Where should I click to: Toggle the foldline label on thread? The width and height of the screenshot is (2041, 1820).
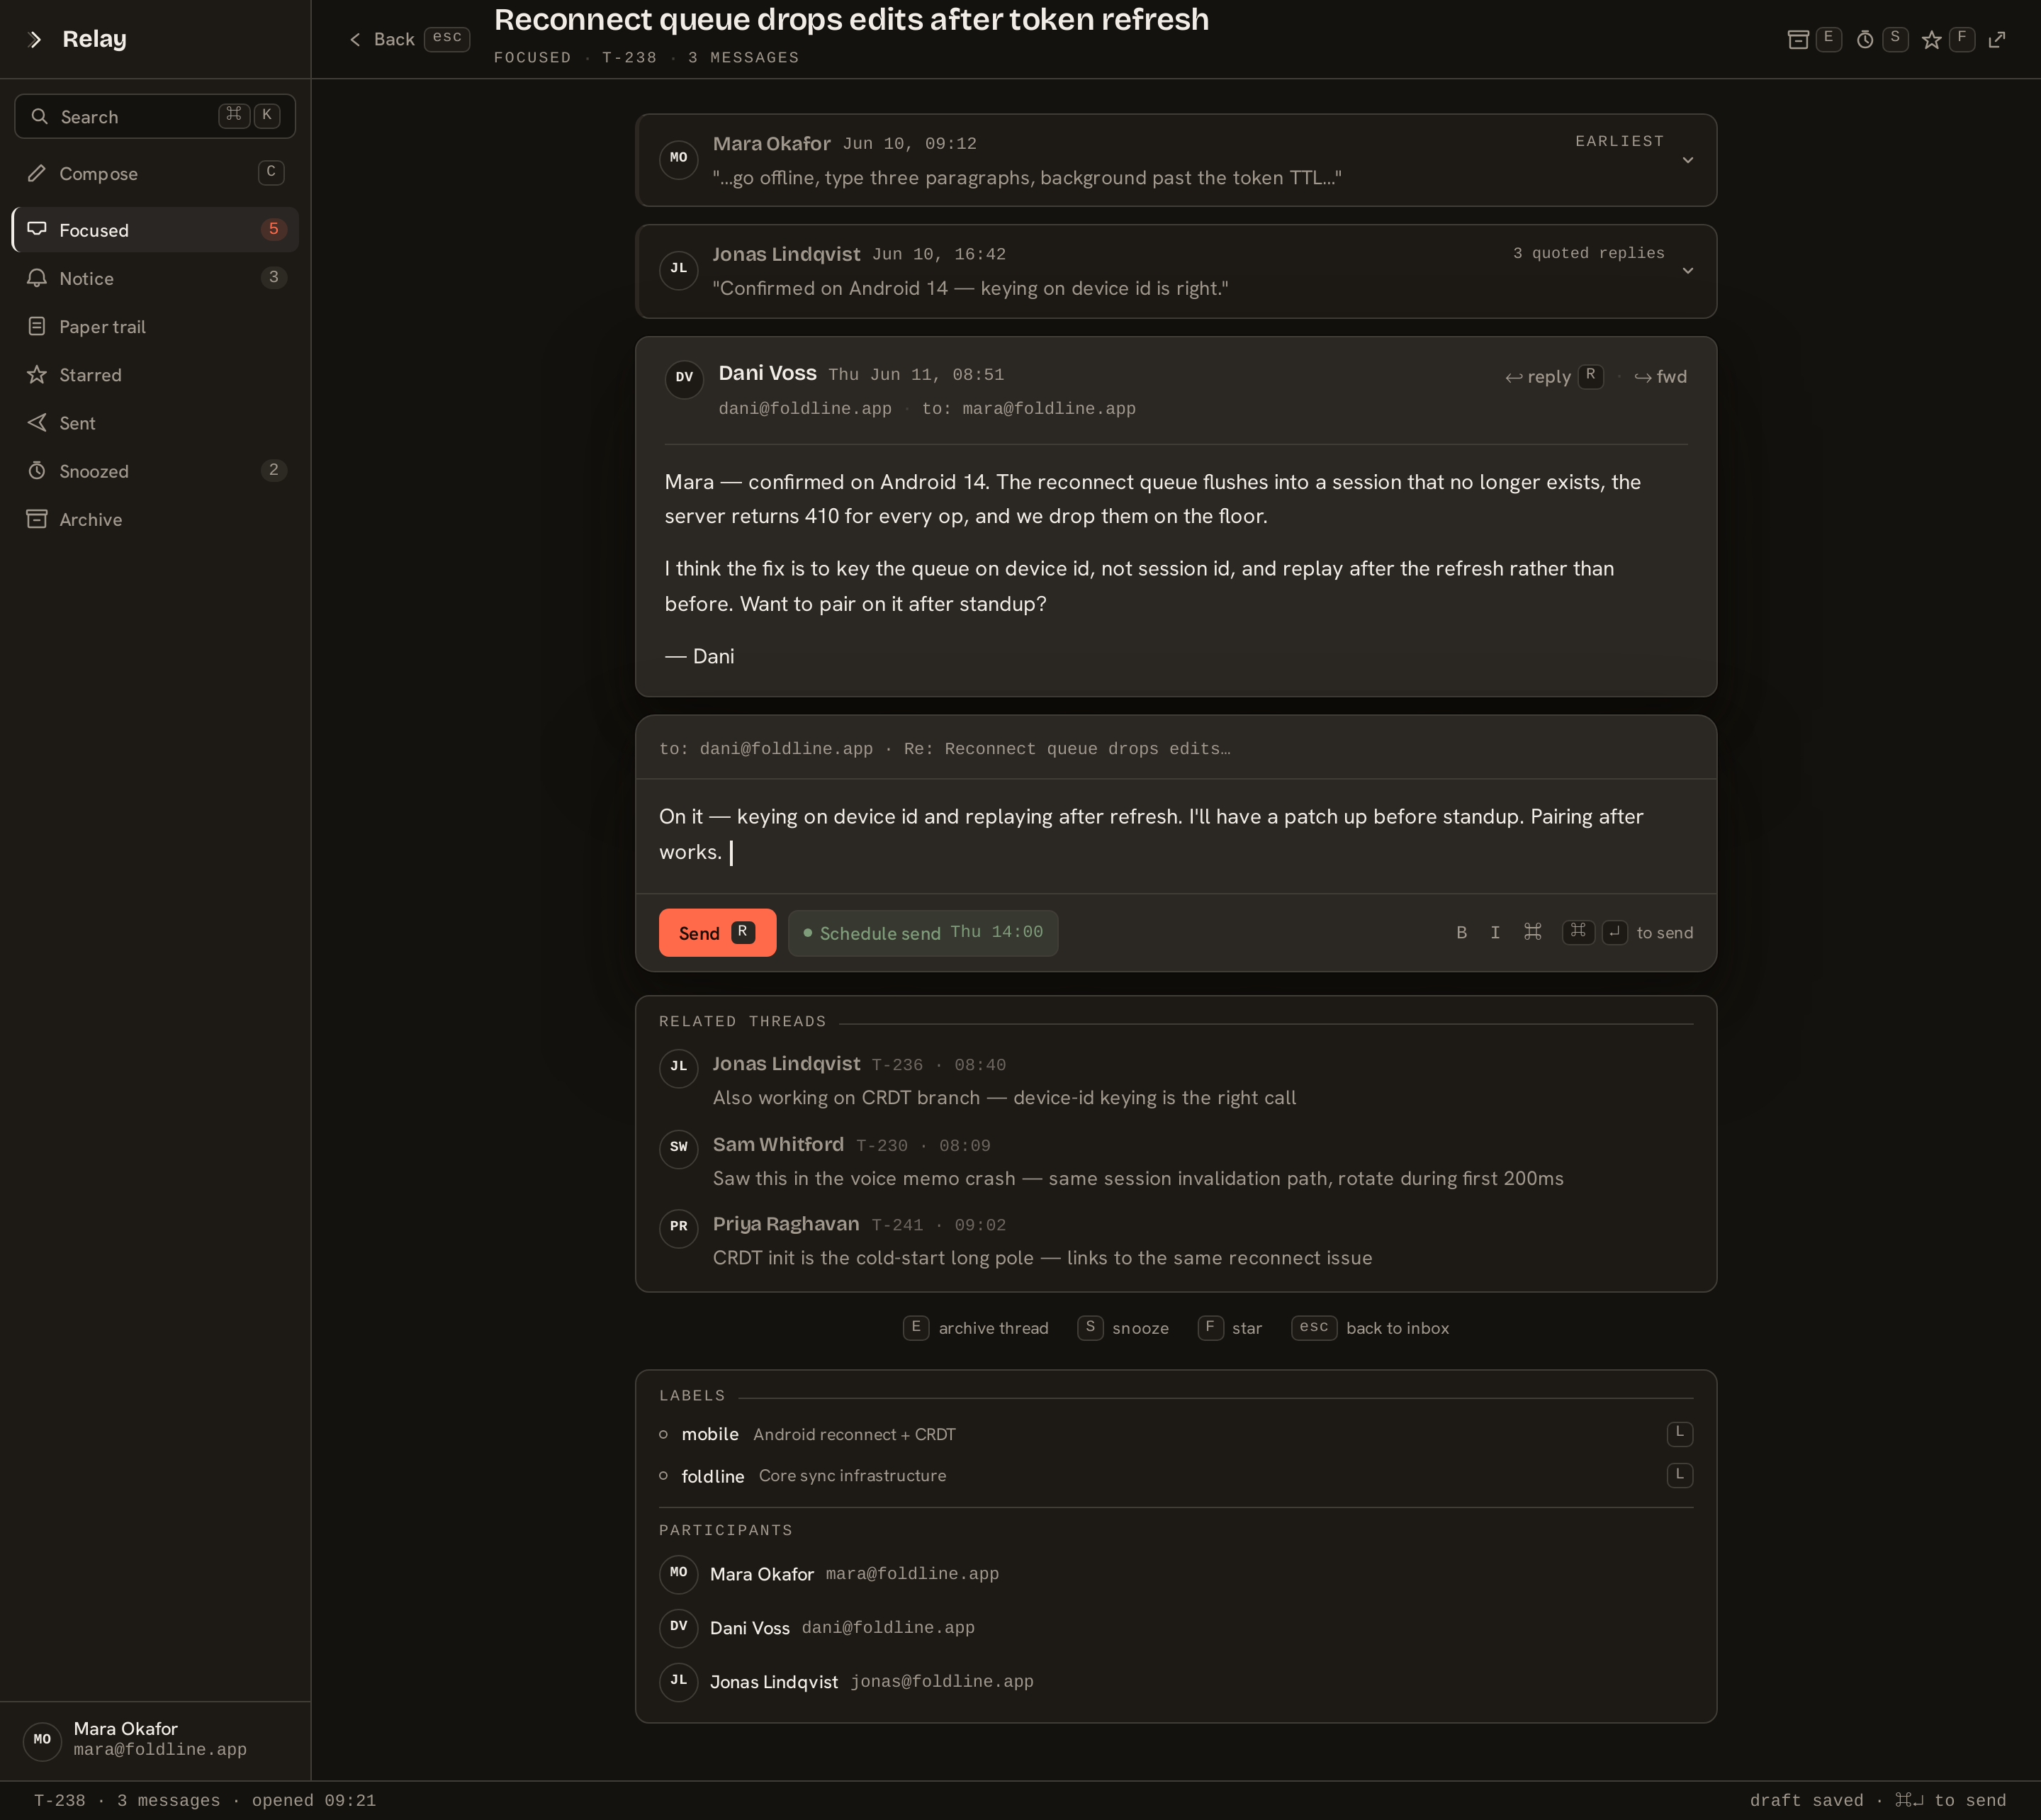1175,1475
